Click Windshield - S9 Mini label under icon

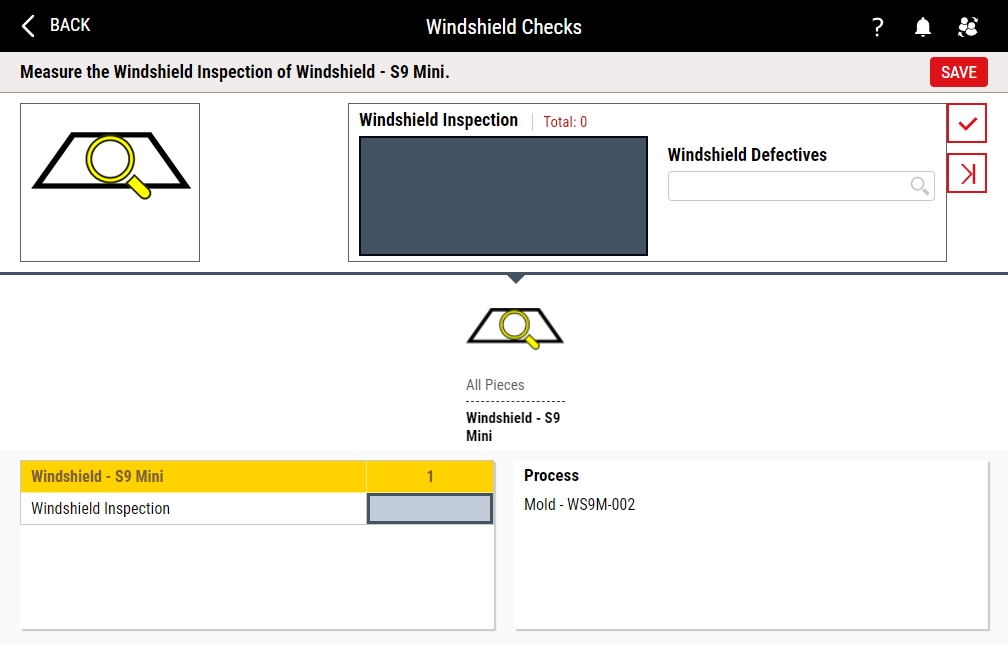click(513, 426)
